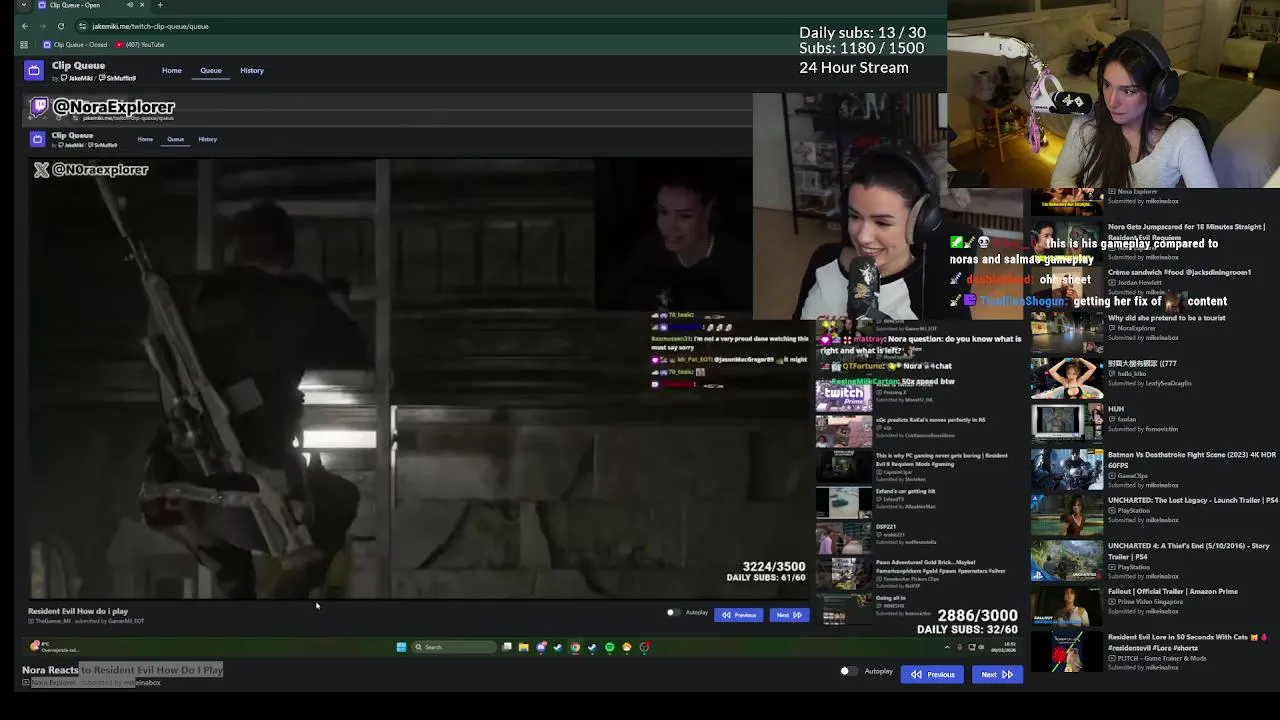Reload the page with the refresh icon

tap(61, 26)
